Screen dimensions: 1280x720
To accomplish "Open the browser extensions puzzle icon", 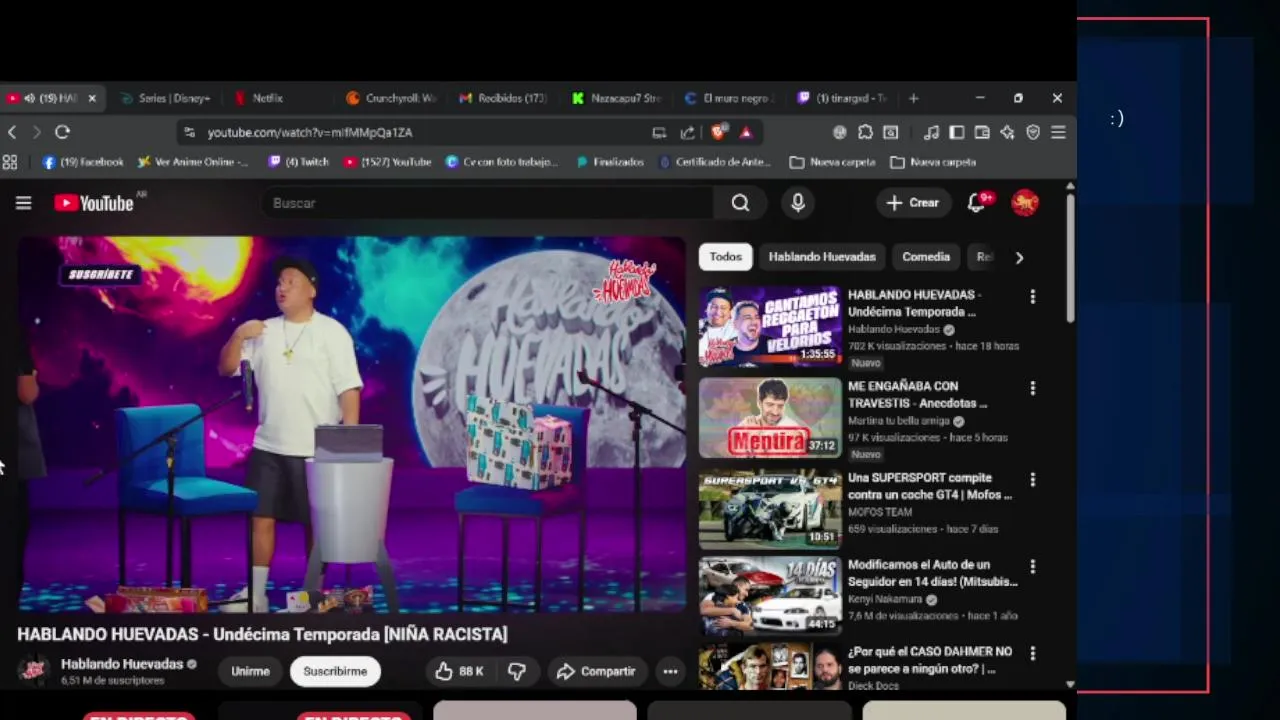I will click(x=865, y=132).
